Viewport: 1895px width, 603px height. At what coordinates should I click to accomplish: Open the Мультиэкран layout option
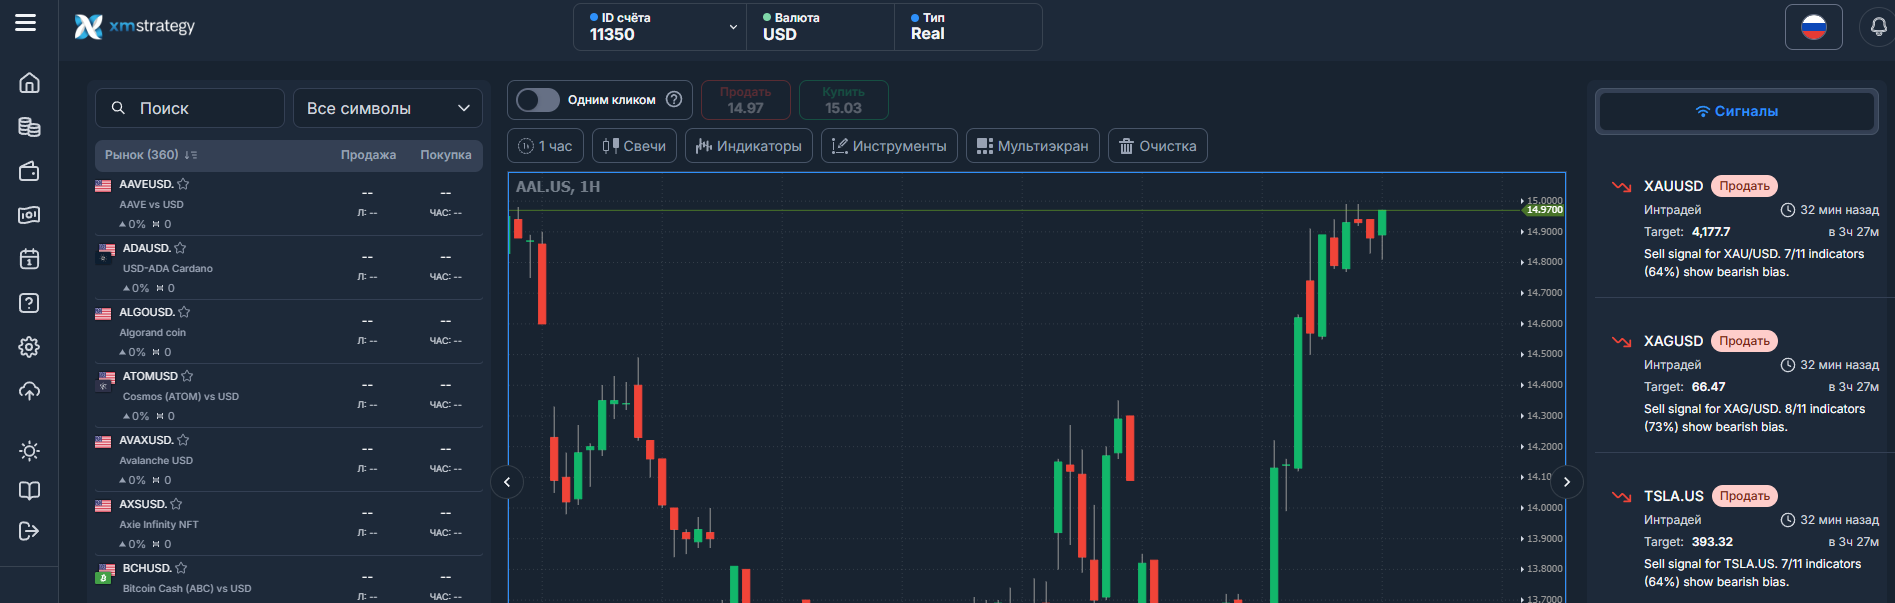click(1033, 146)
